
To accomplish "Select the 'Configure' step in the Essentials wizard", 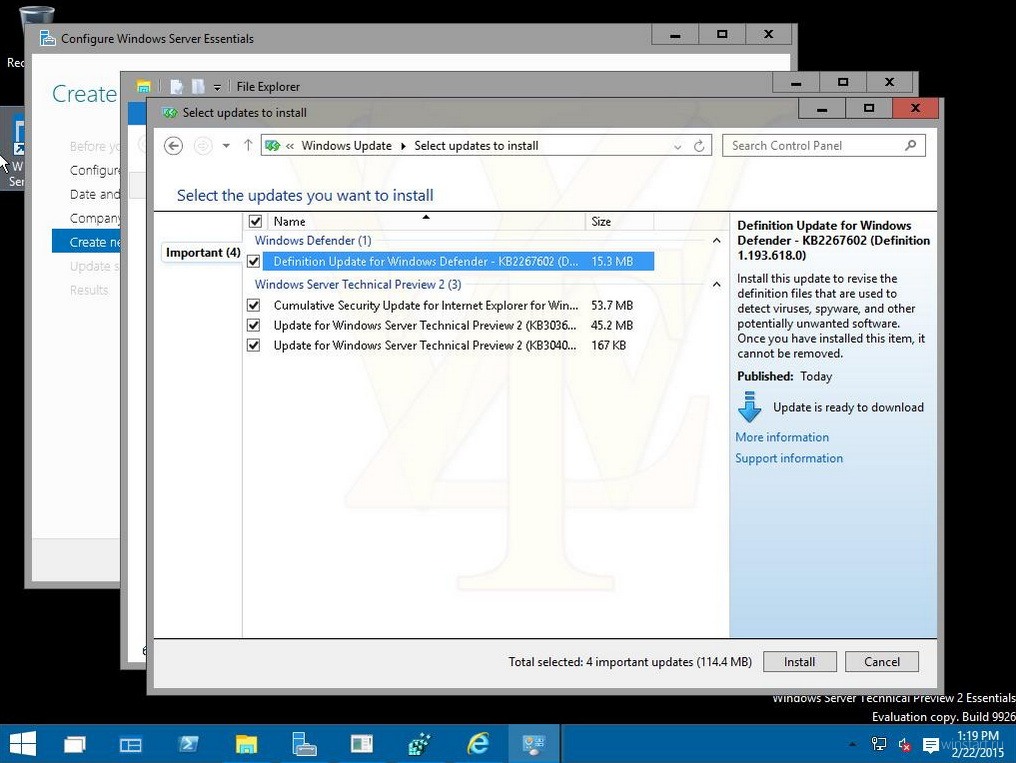I will click(95, 170).
